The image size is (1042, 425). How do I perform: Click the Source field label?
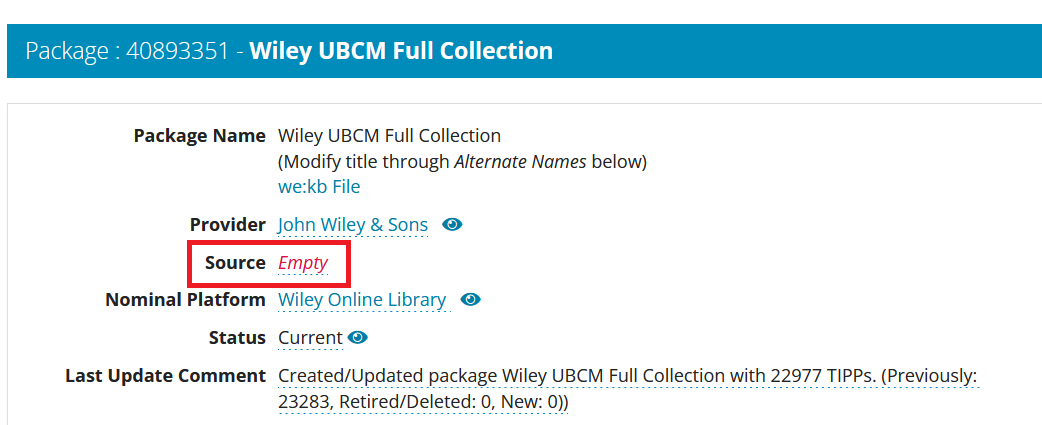coord(236,263)
